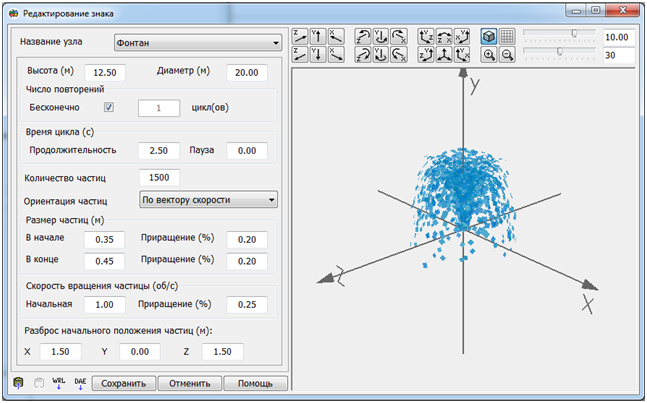647x403 pixels.
Task: Toggle the grid display button
Action: point(507,36)
